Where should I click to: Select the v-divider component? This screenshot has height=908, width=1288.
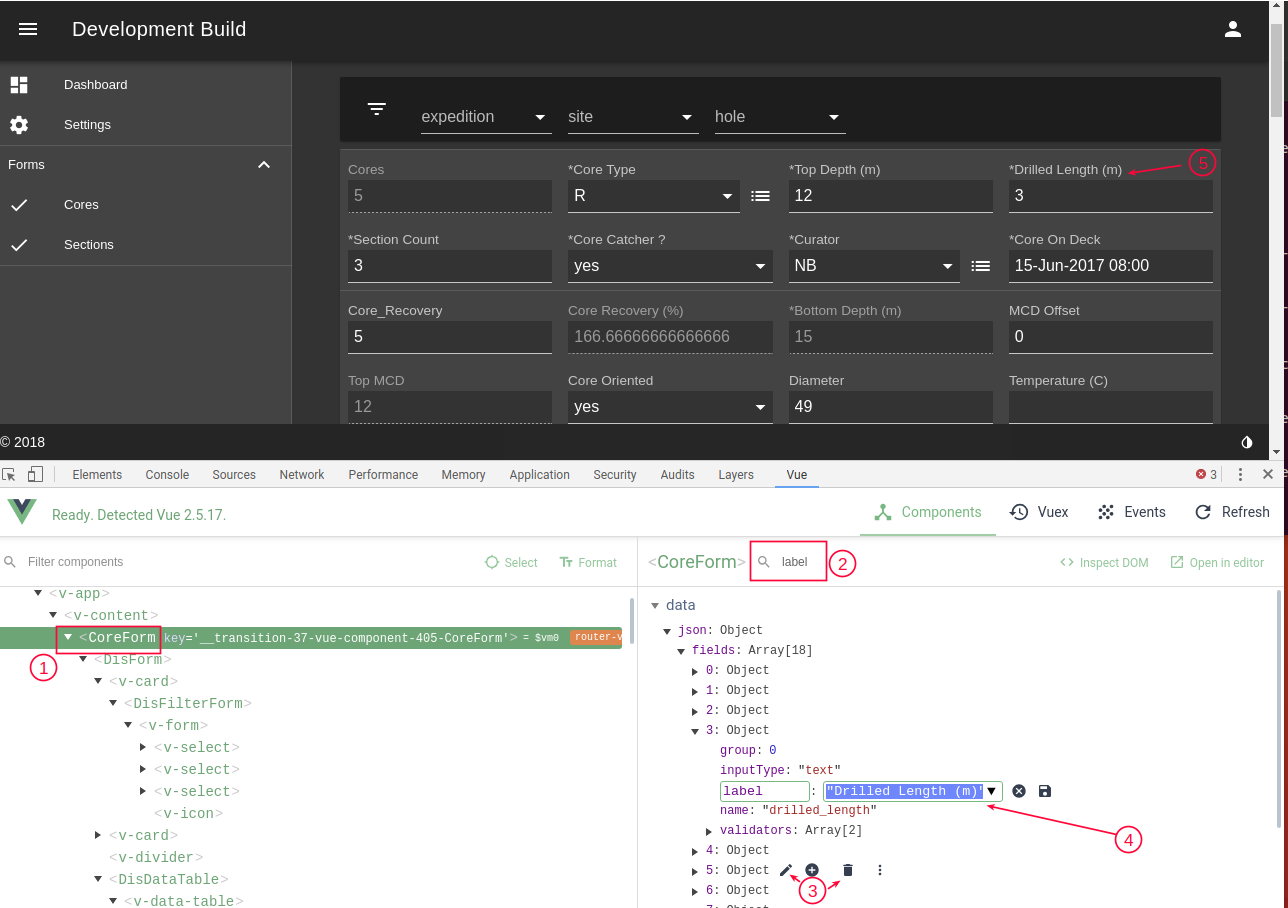point(156,857)
